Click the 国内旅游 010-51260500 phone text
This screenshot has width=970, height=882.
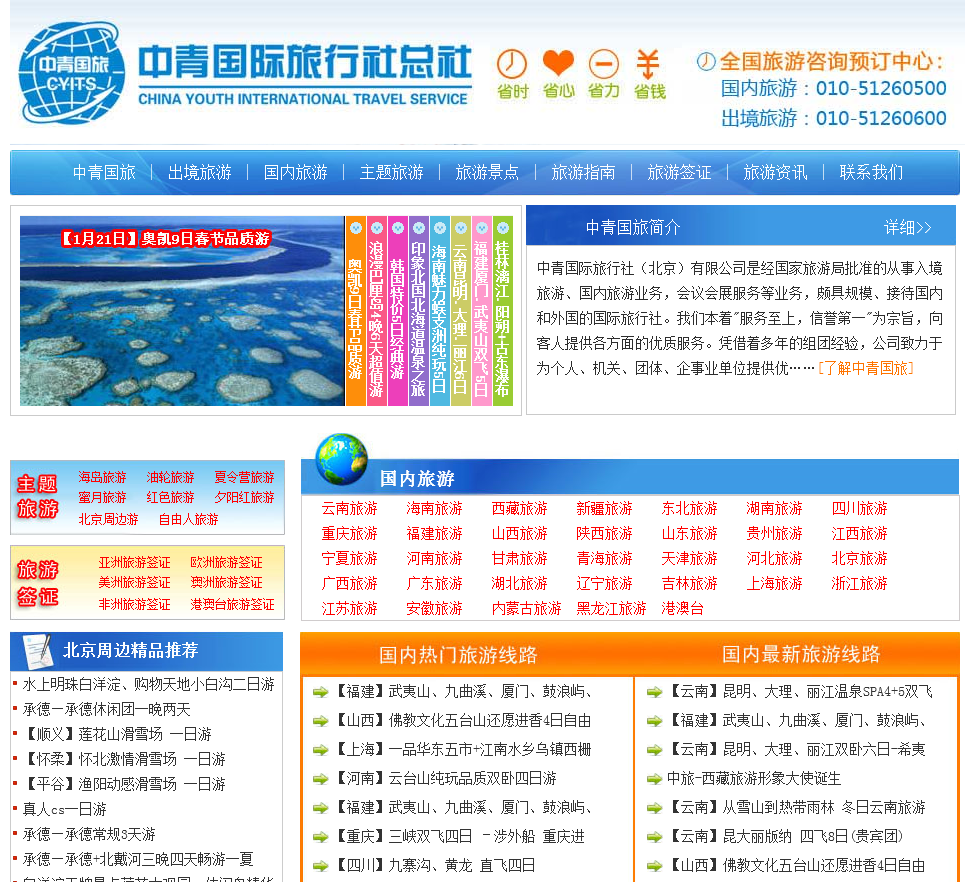click(834, 88)
